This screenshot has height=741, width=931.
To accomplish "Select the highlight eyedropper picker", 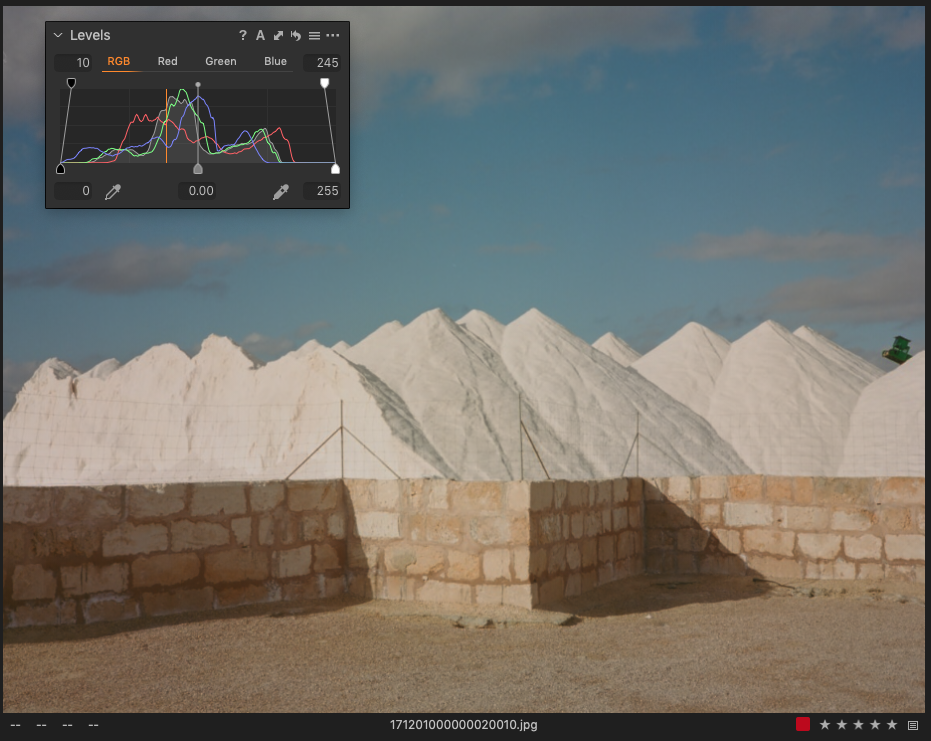I will [280, 190].
